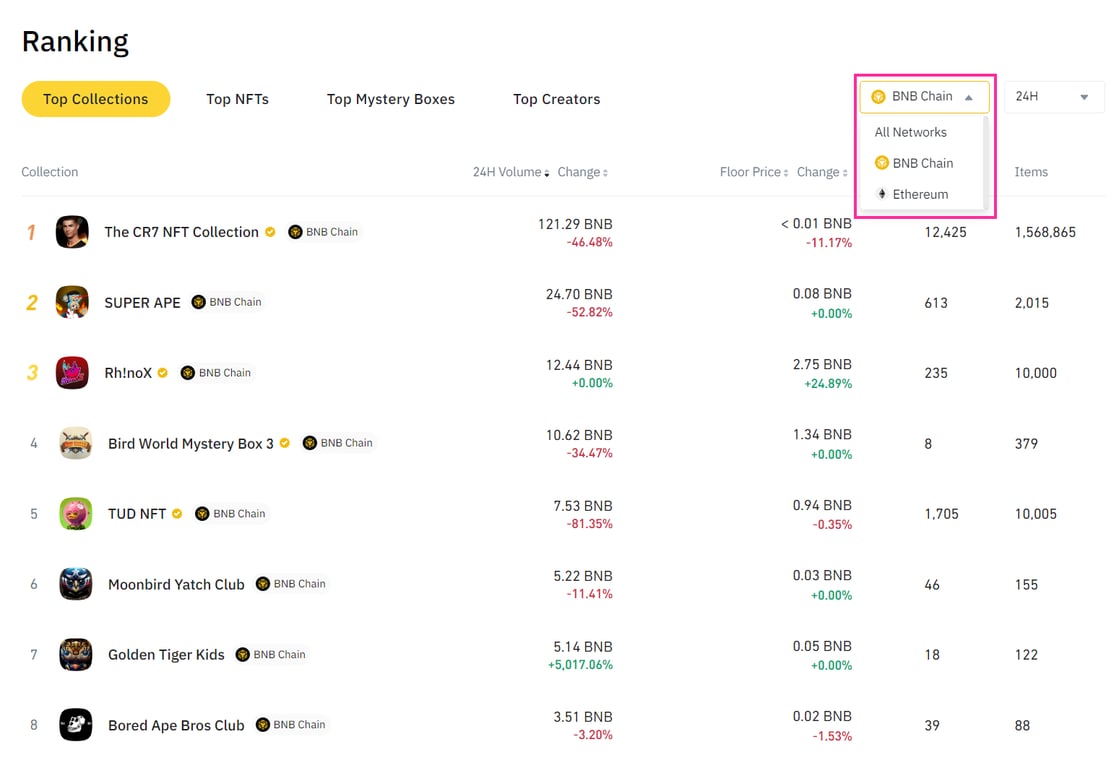The height and width of the screenshot is (768, 1119).
Task: Toggle sorting on the Change column
Action: (x=582, y=171)
